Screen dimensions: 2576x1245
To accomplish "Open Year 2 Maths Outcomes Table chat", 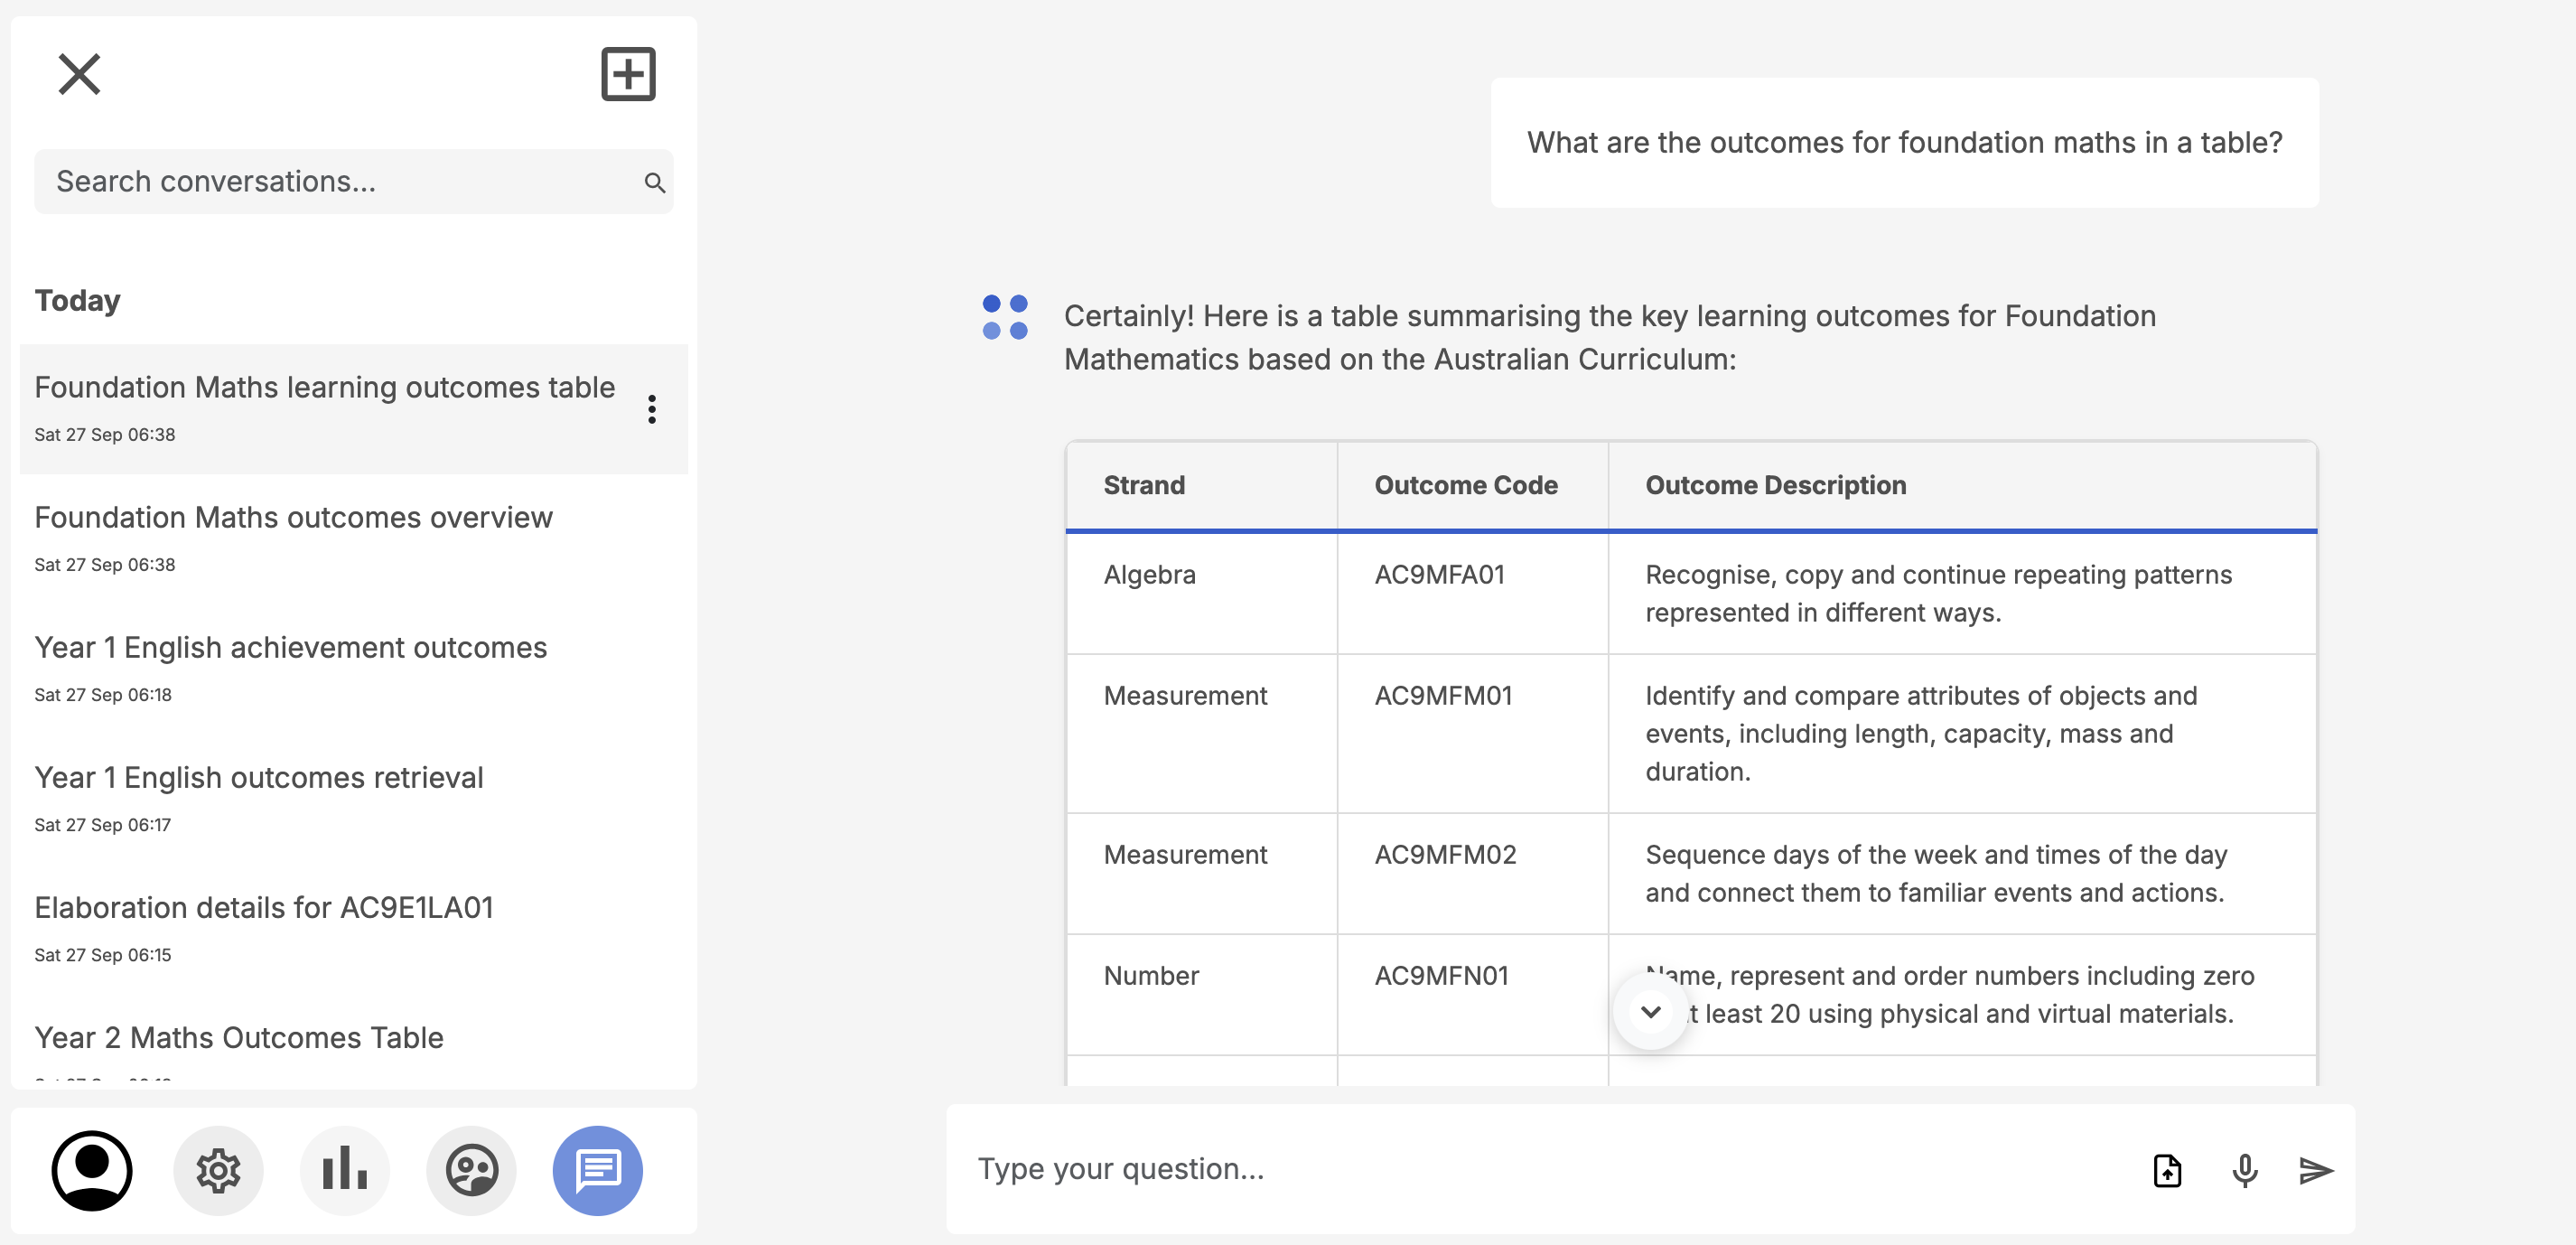I will pyautogui.click(x=238, y=1037).
